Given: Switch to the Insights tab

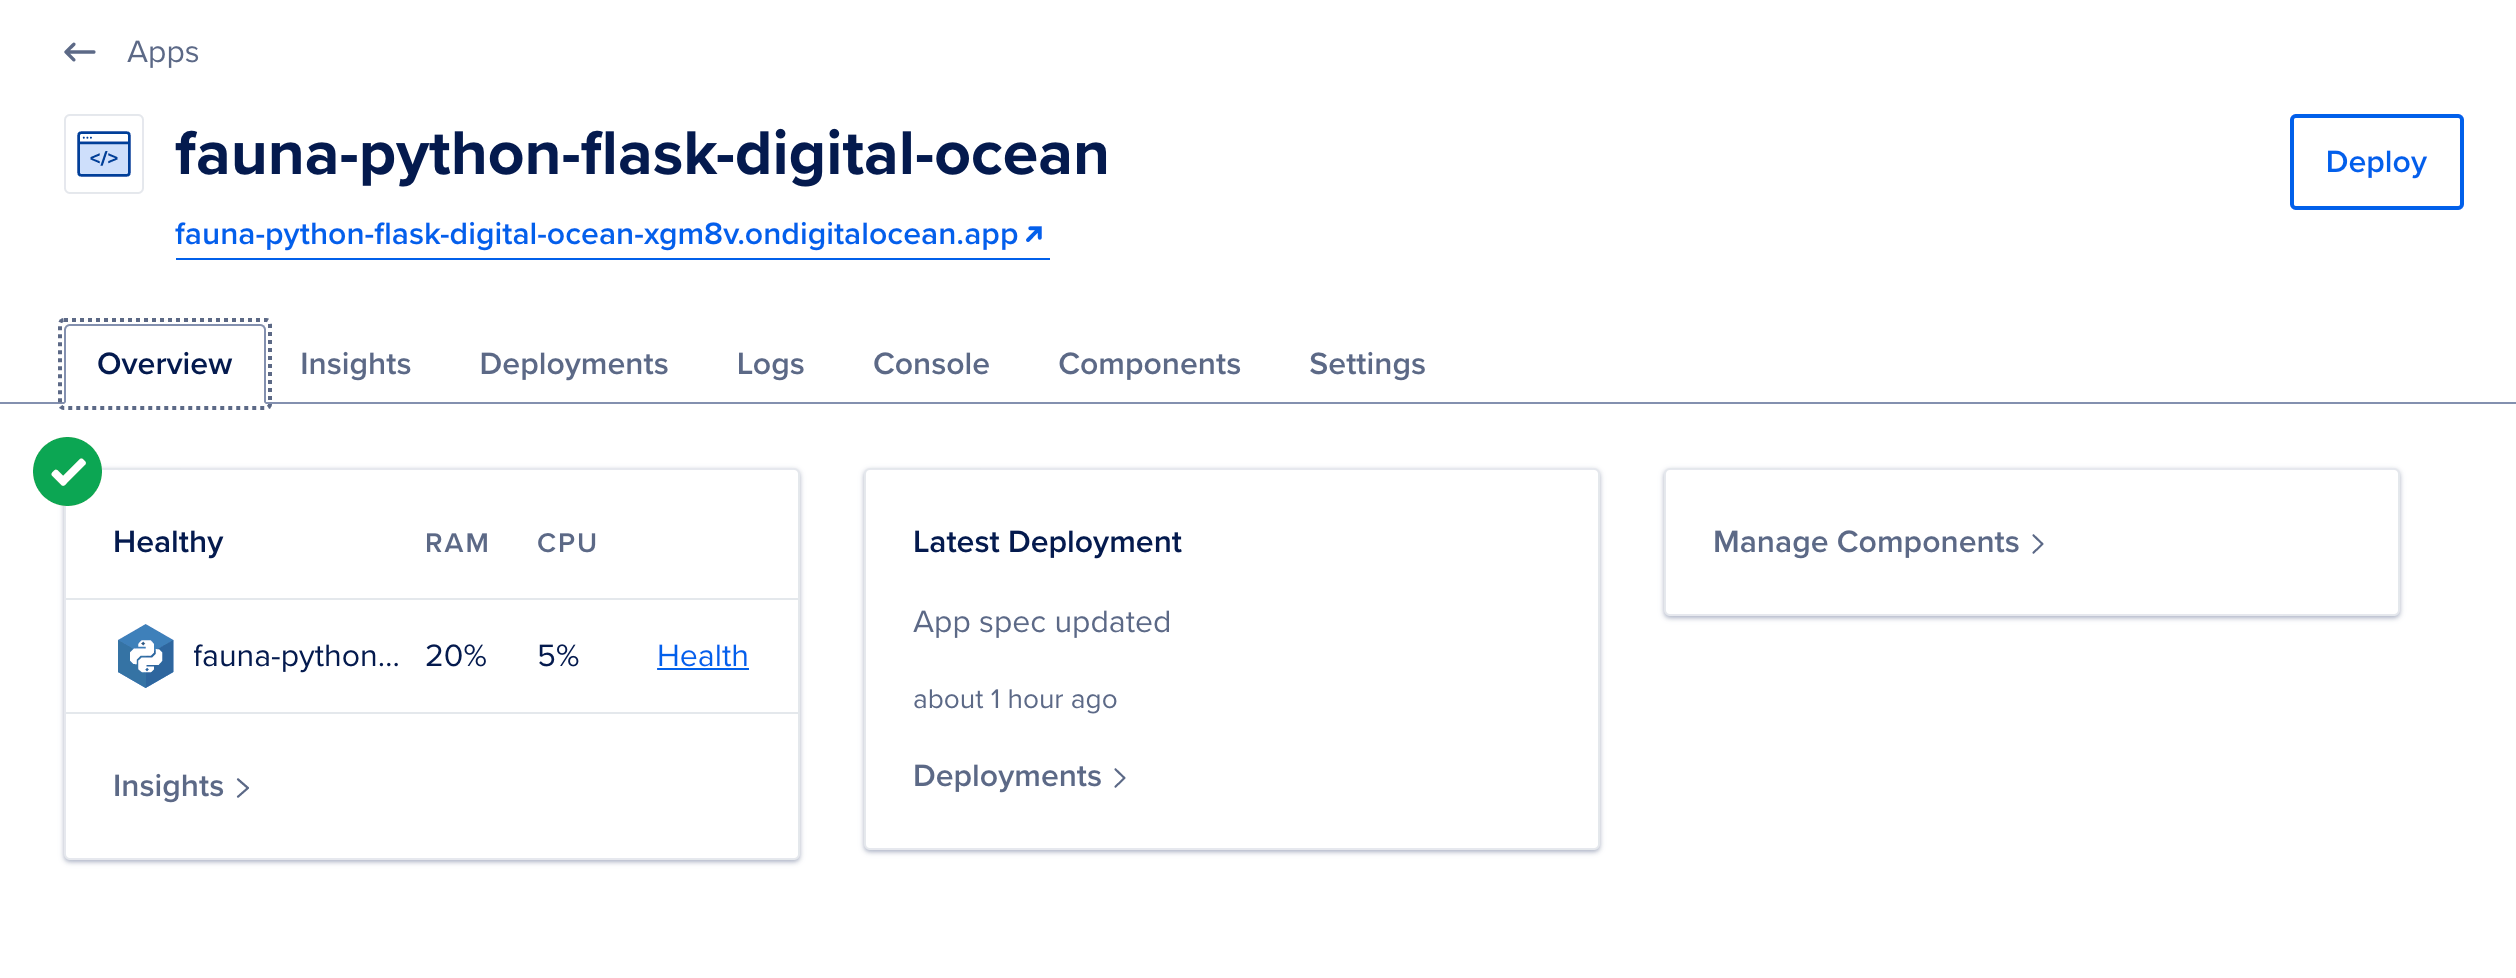Looking at the screenshot, I should [355, 364].
